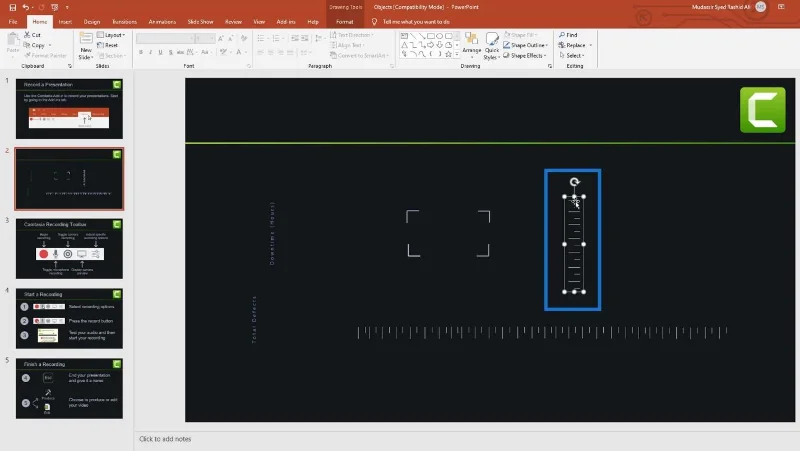Decrease the font size
Viewport: 800px width, 451px height.
(231, 38)
